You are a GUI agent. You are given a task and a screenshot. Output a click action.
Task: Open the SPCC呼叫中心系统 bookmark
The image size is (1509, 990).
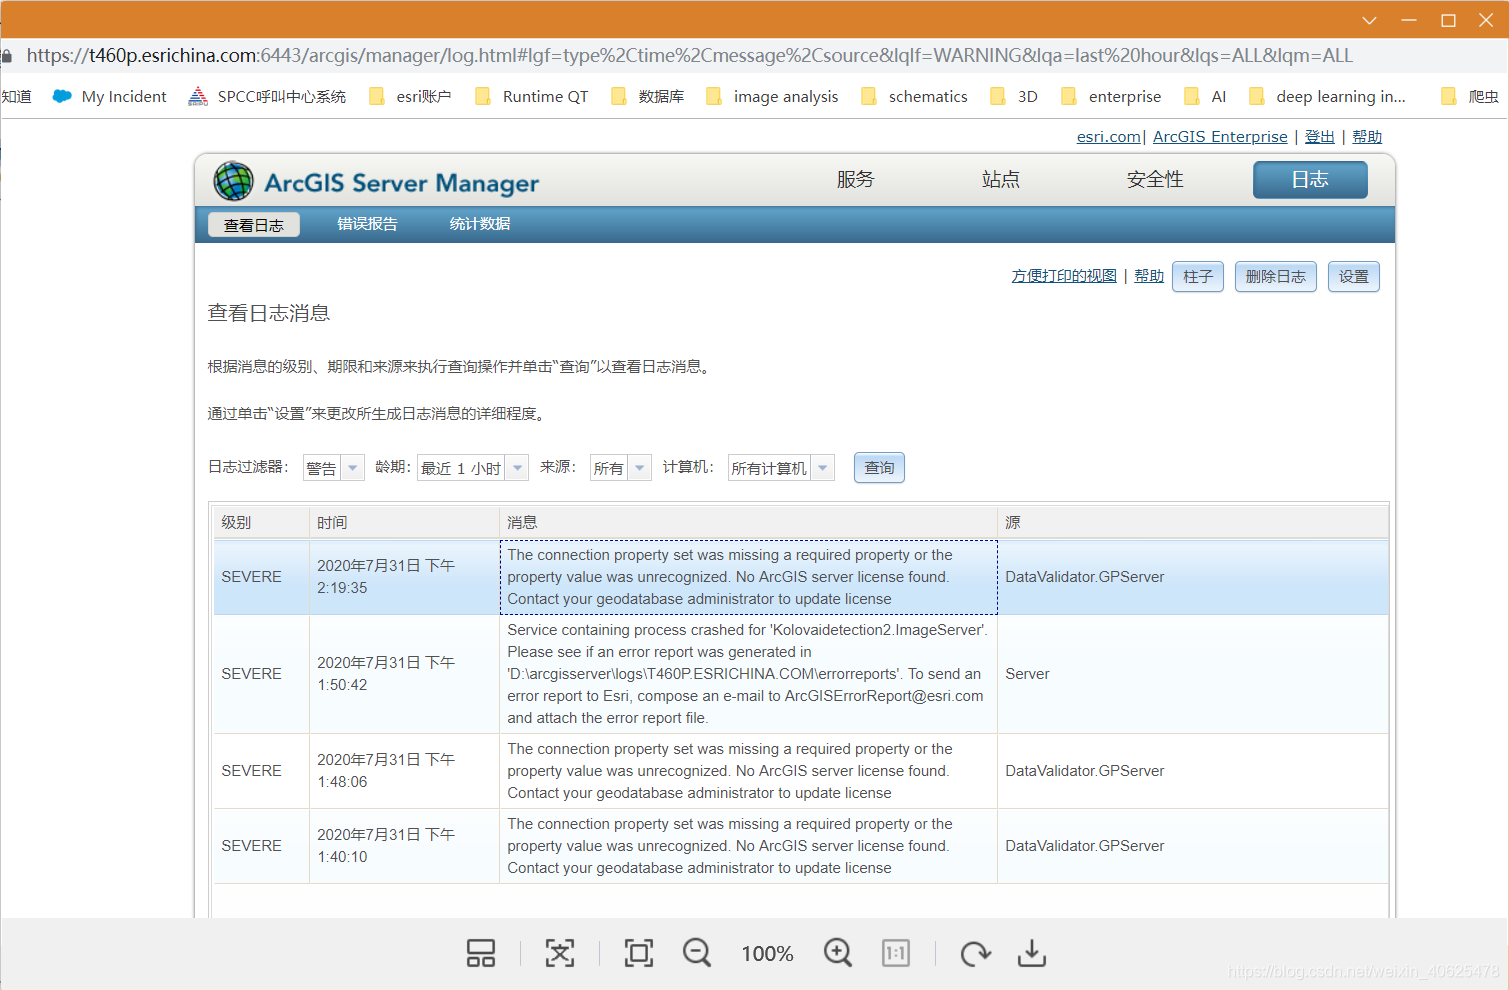tap(267, 96)
